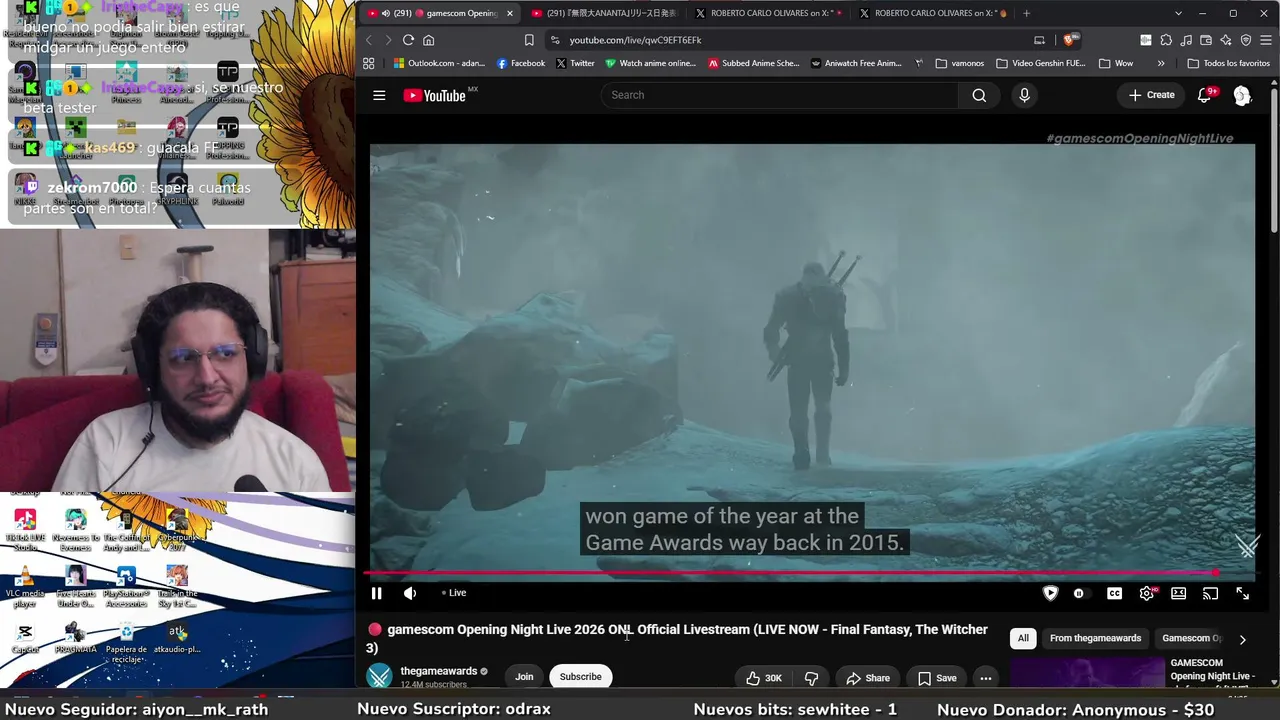
Task: Subscribe to thegameawards channel
Action: [x=581, y=677]
